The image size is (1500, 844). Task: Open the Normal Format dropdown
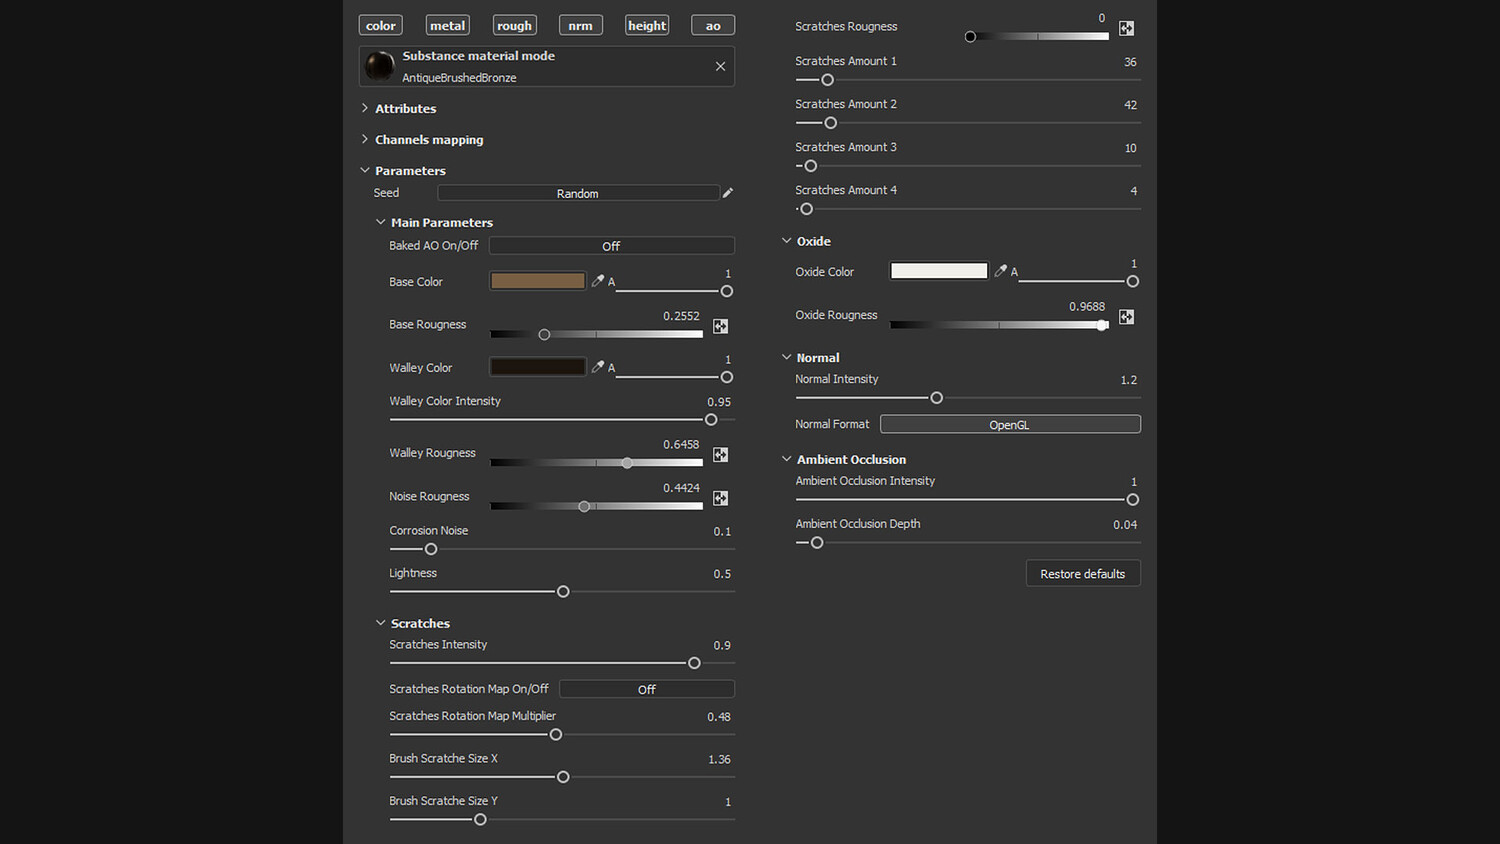click(1009, 425)
